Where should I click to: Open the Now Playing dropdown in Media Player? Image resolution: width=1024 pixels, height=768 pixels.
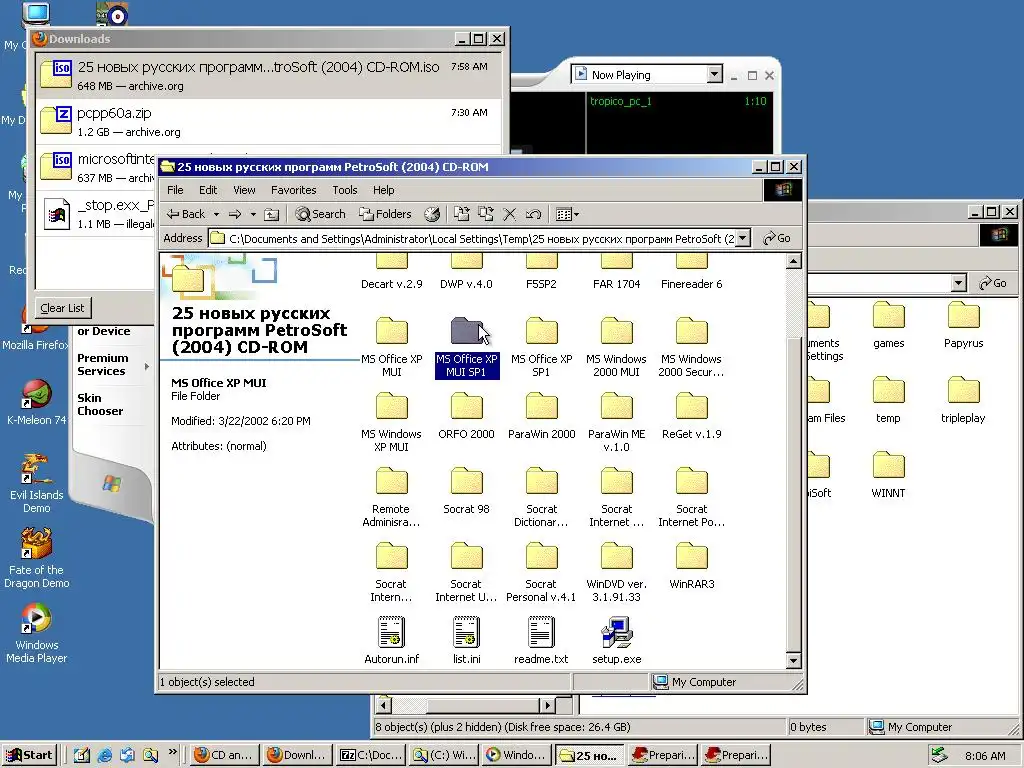coord(714,74)
